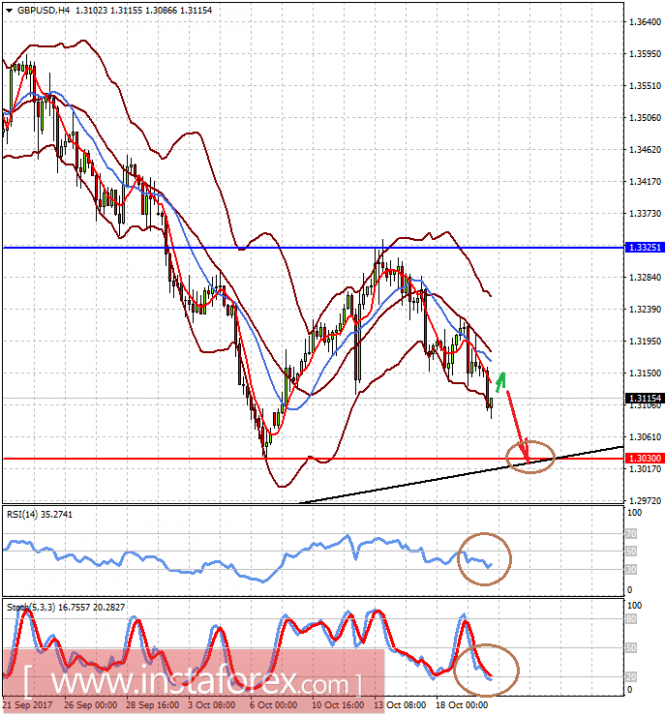Click the GBPUSD,H4 chart title text
Viewport: 665px width, 716px height.
tap(43, 10)
